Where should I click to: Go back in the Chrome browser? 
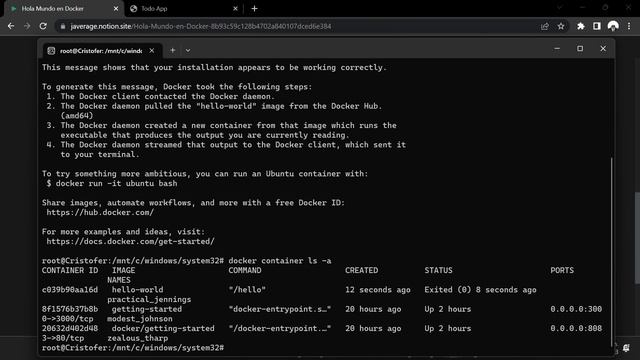click(11, 26)
